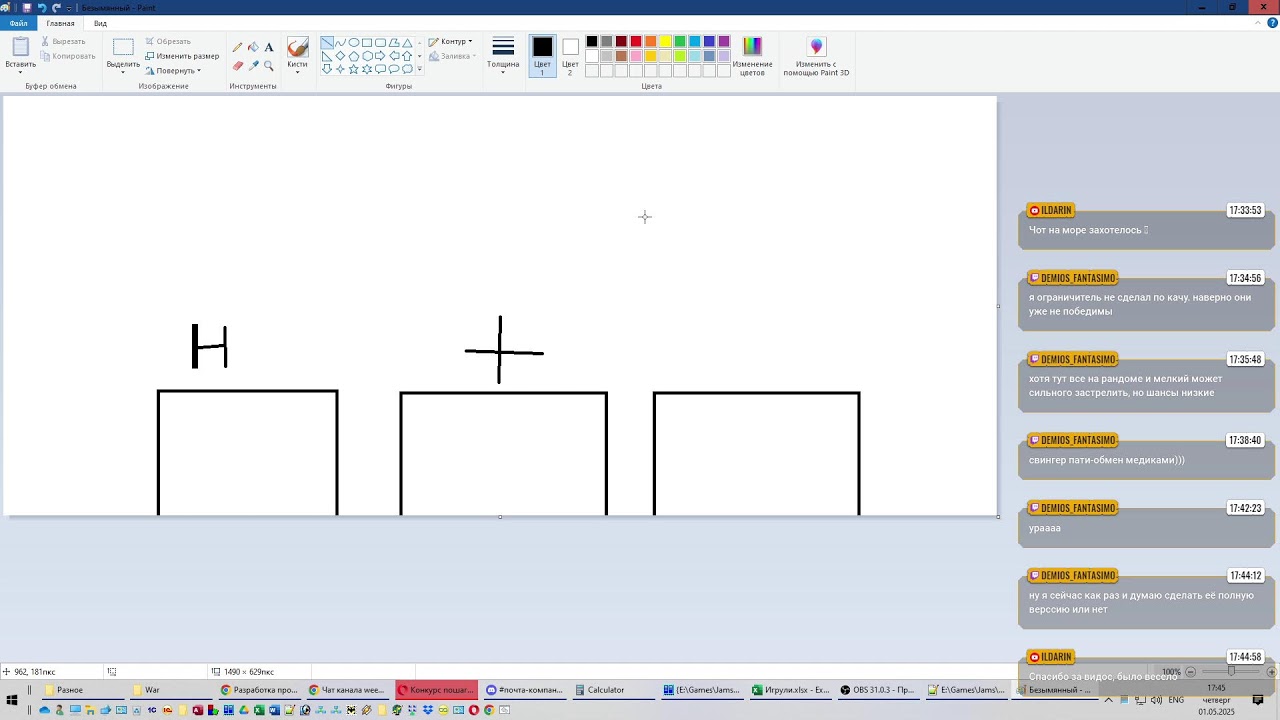Expand the shapes gallery list
This screenshot has height=720, width=1280.
[x=419, y=69]
